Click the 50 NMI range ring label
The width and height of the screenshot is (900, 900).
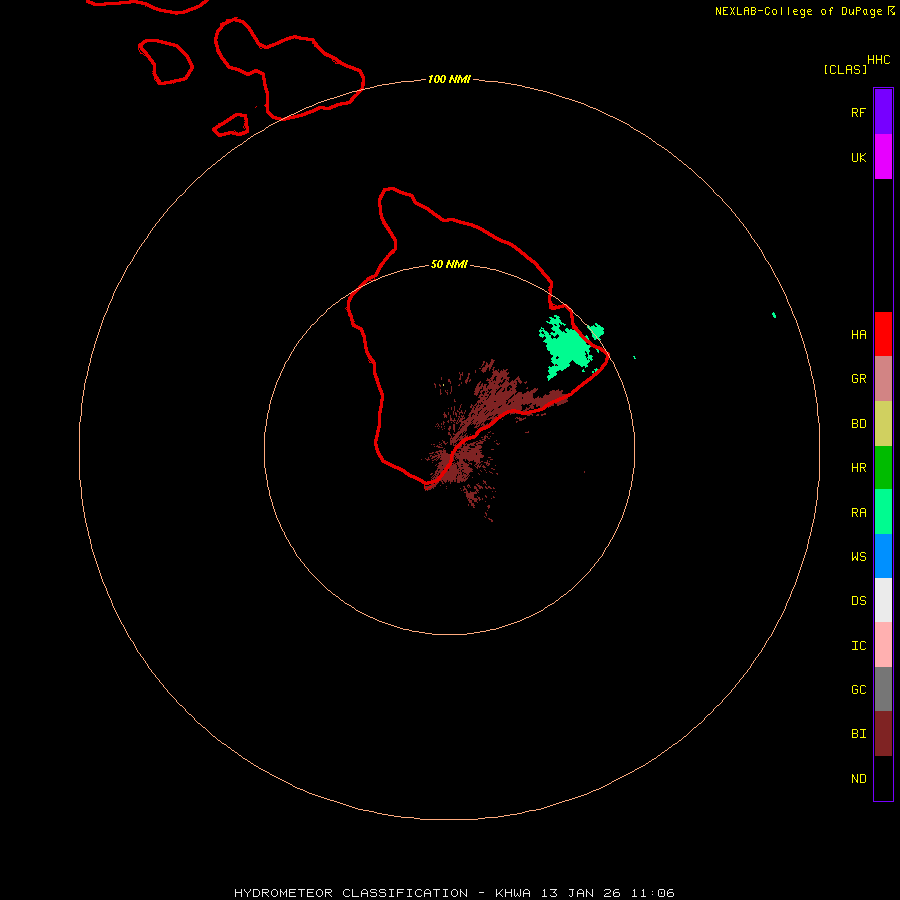449,264
